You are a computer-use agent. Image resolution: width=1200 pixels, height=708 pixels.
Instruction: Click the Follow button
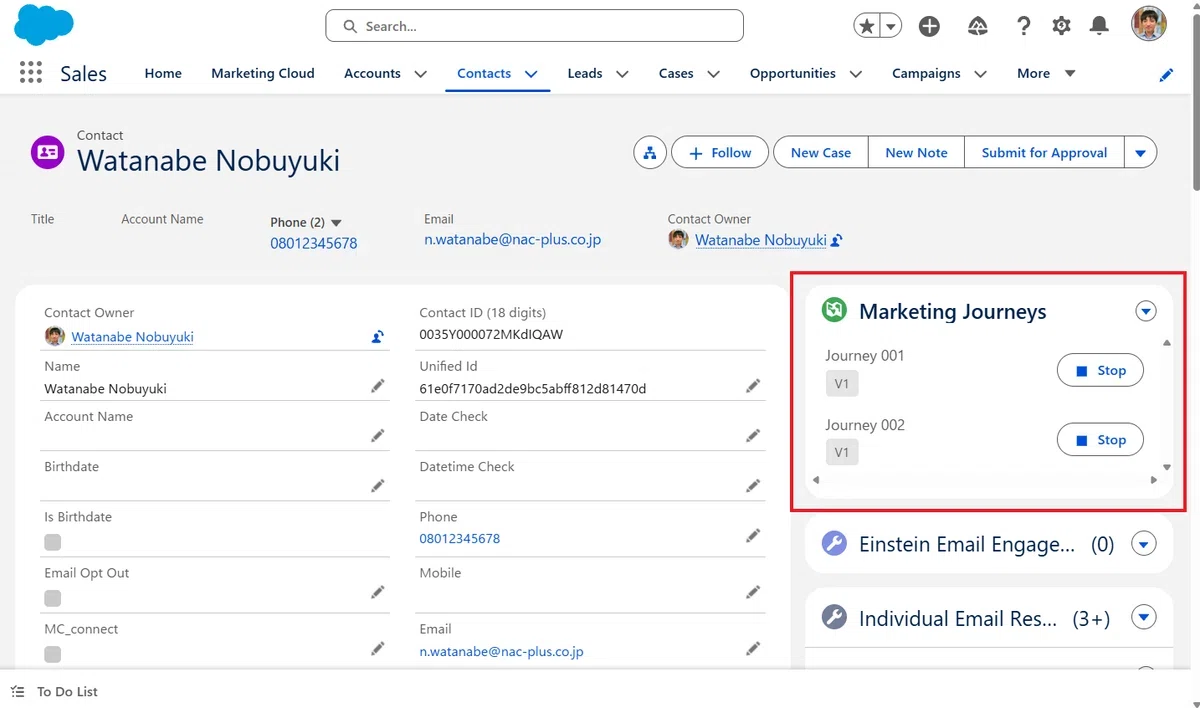pyautogui.click(x=720, y=153)
